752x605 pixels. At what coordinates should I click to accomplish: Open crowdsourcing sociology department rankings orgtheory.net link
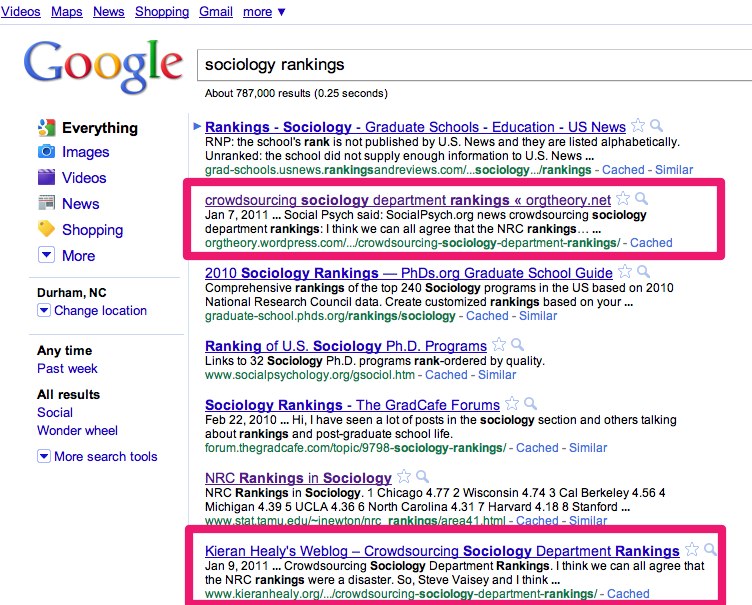[x=408, y=200]
